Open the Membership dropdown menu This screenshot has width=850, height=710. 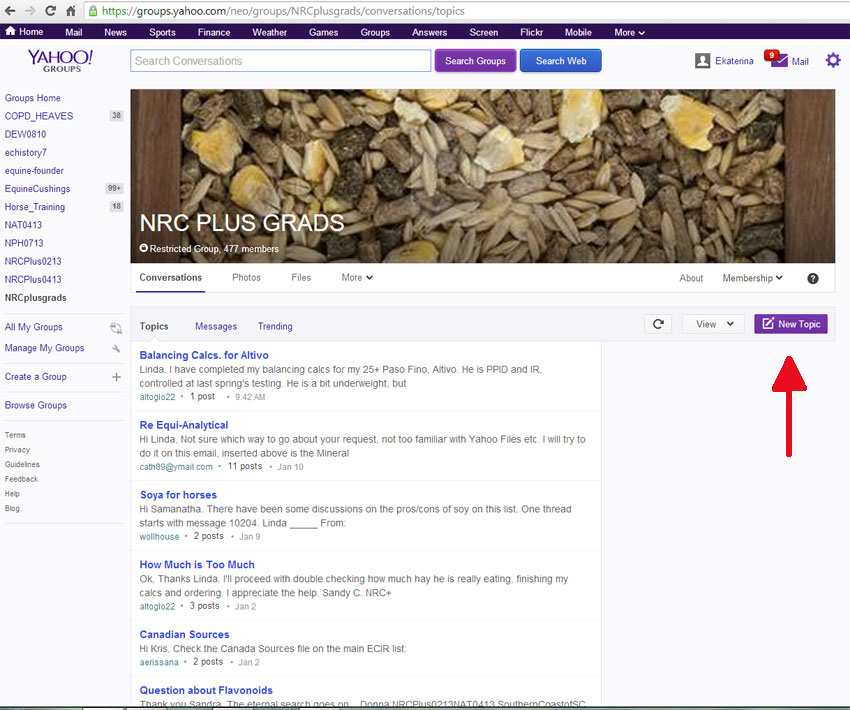click(752, 278)
